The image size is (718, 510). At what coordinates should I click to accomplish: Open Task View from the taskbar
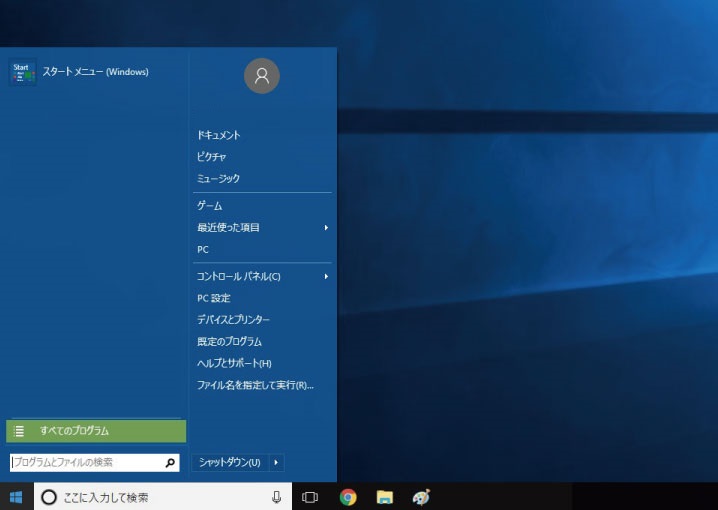coord(310,497)
